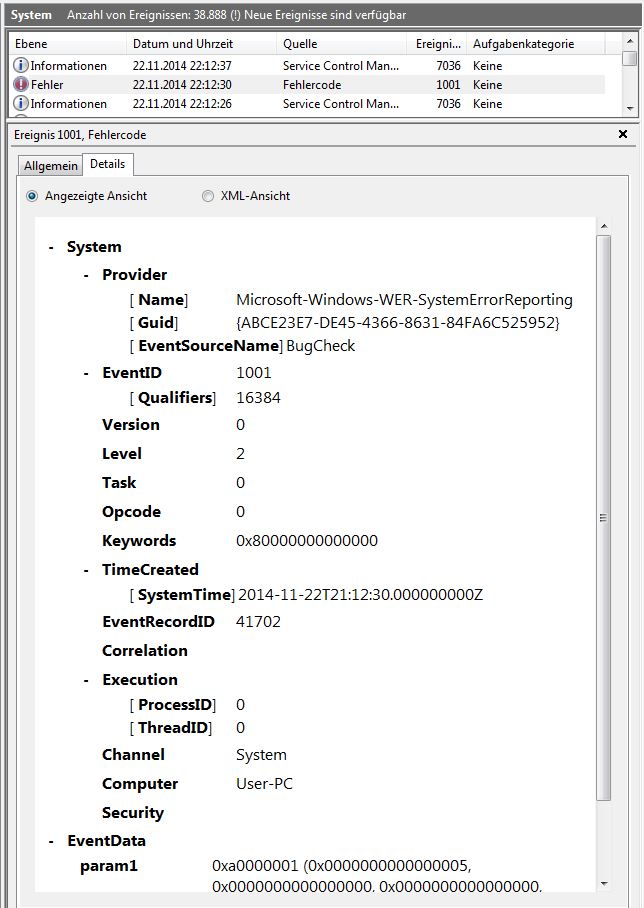Select the Angezeigte Ansicht radio button
The image size is (644, 908).
(32, 196)
